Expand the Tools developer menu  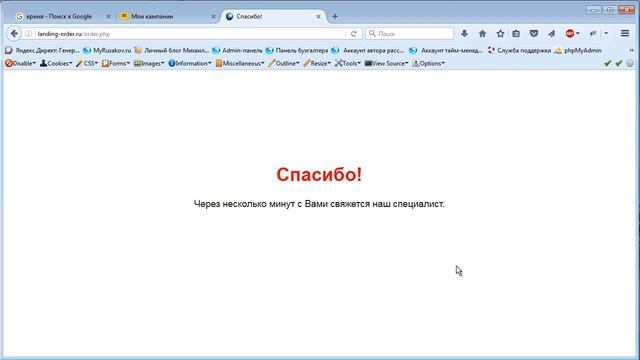coord(348,63)
